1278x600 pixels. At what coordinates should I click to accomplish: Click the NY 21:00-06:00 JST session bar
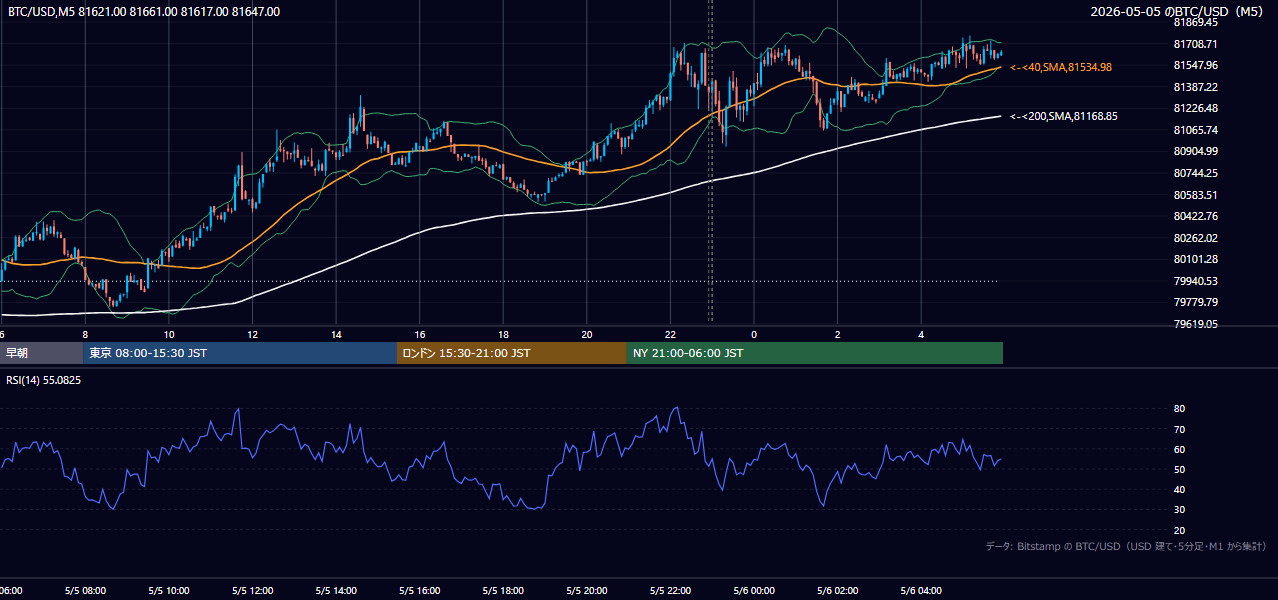pyautogui.click(x=815, y=353)
